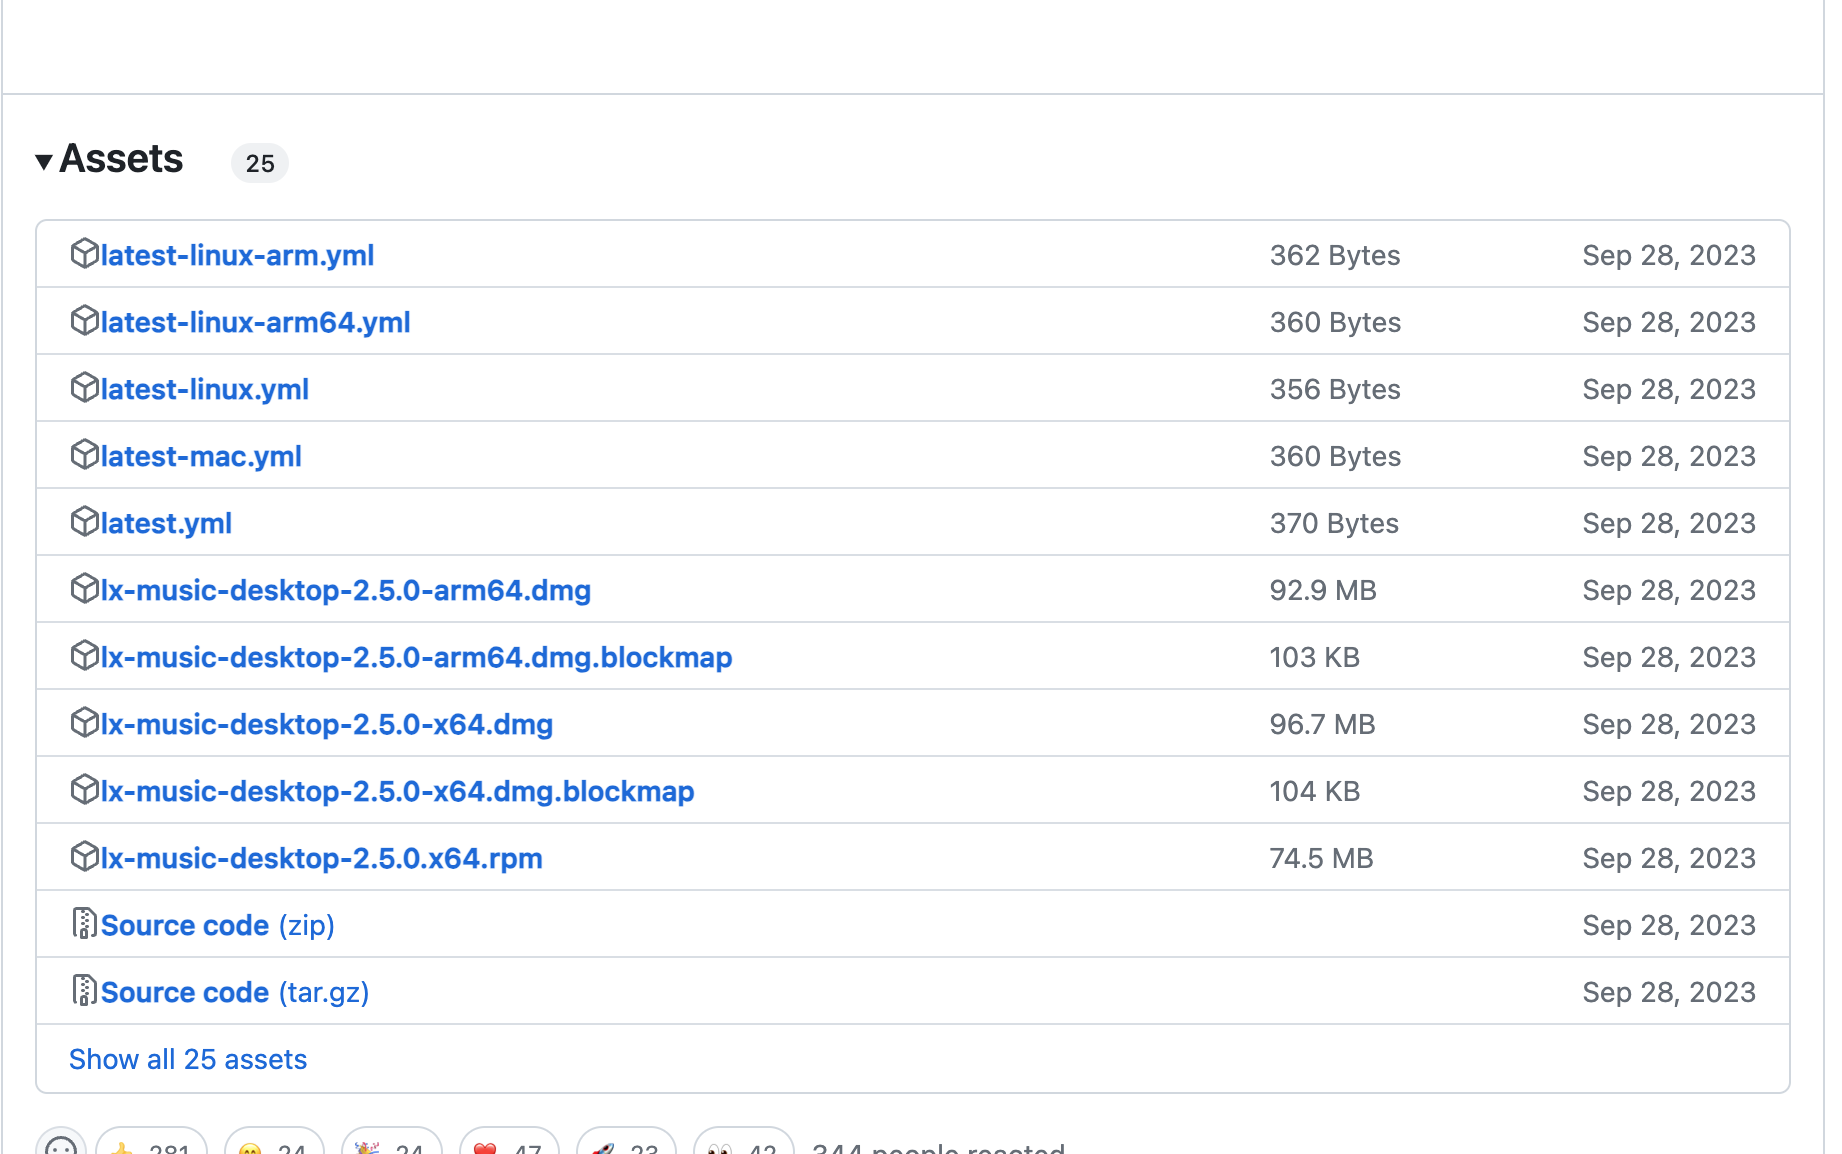Image resolution: width=1842 pixels, height=1154 pixels.
Task: Download Source code (zip)
Action: (218, 925)
